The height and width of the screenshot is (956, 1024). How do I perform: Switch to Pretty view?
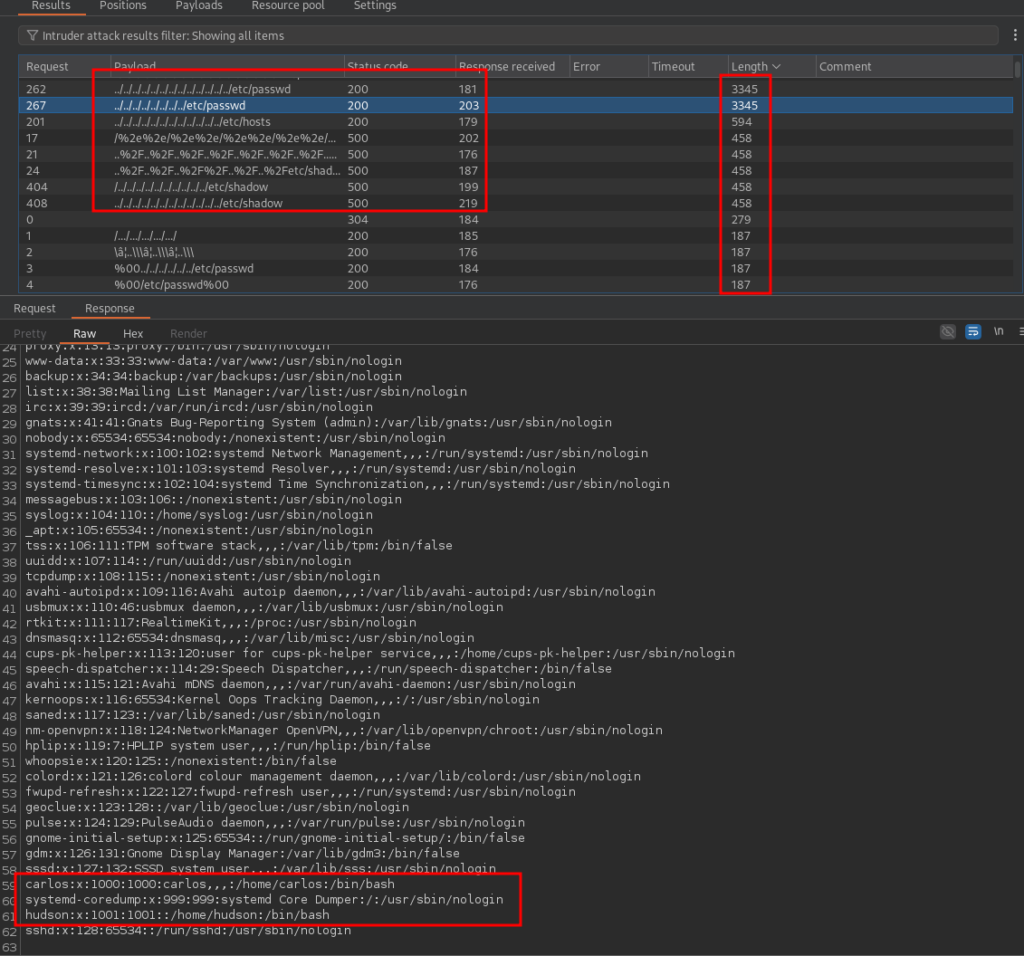(x=30, y=333)
